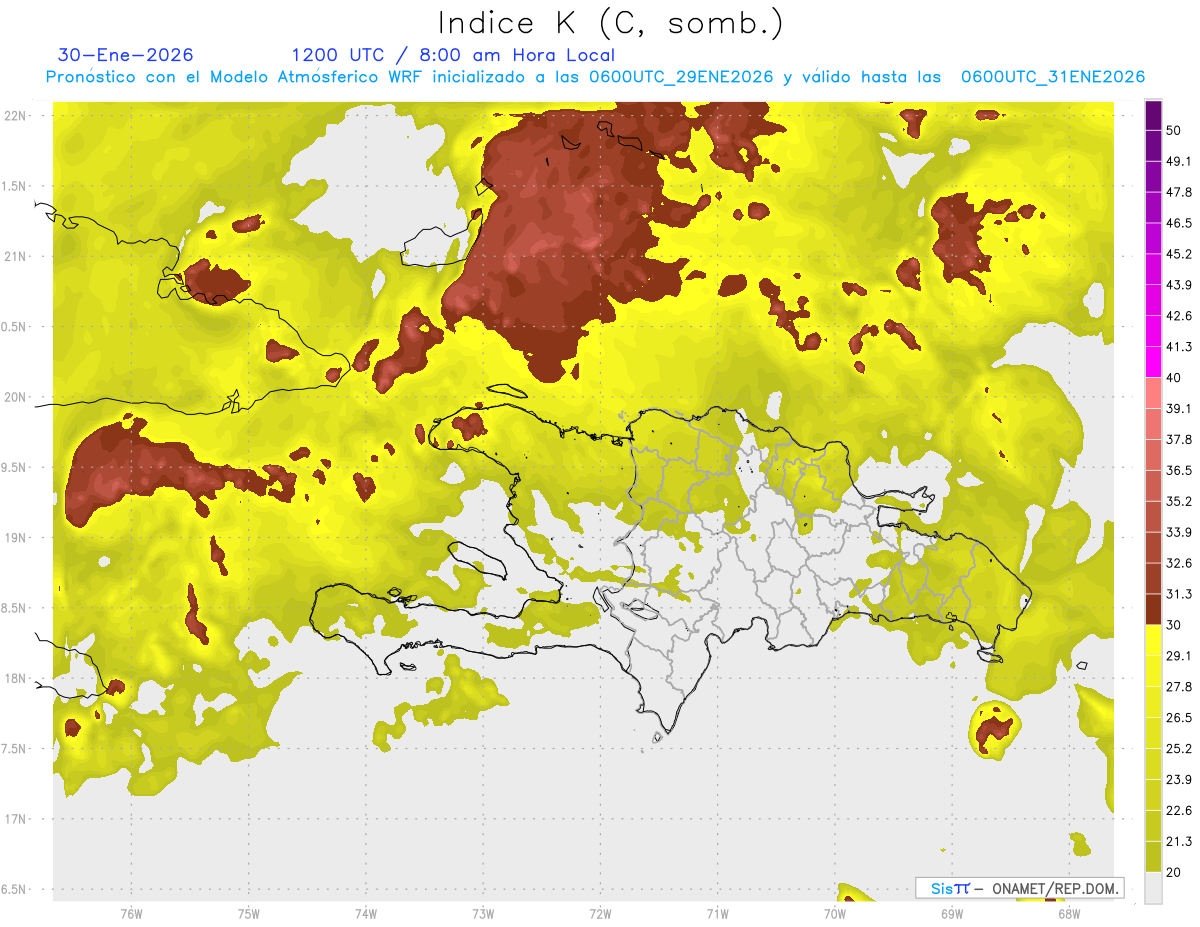Select the "76W" longitude axis label
1200x927 pixels.
(x=131, y=913)
